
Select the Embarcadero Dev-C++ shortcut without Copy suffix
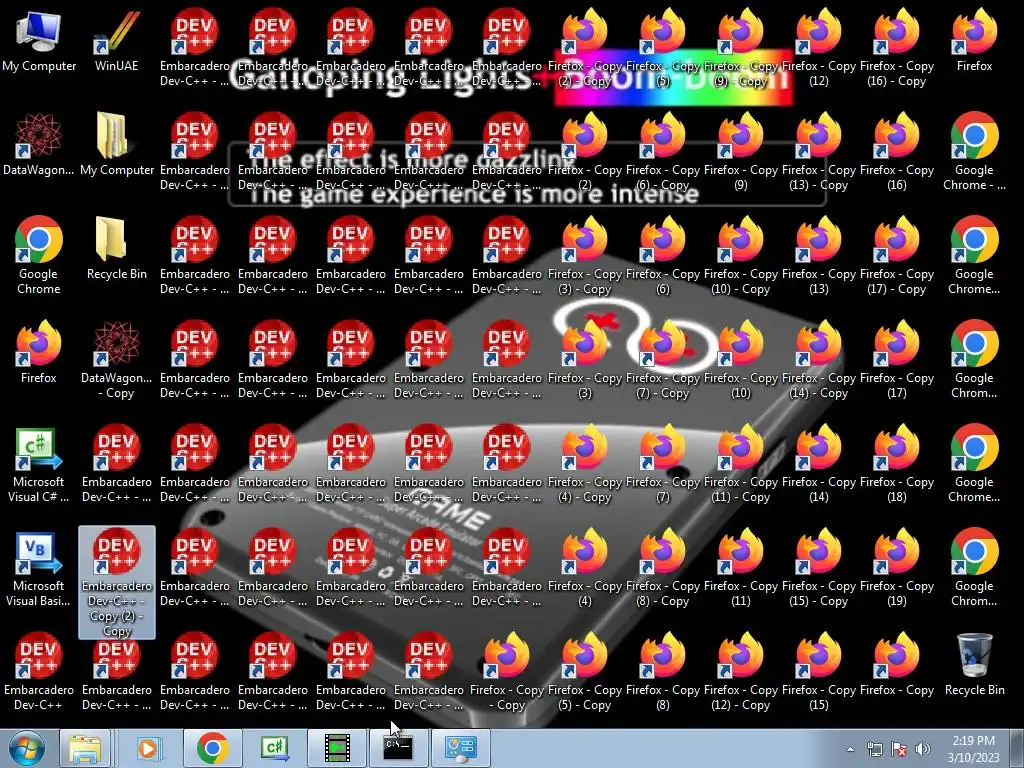39,671
